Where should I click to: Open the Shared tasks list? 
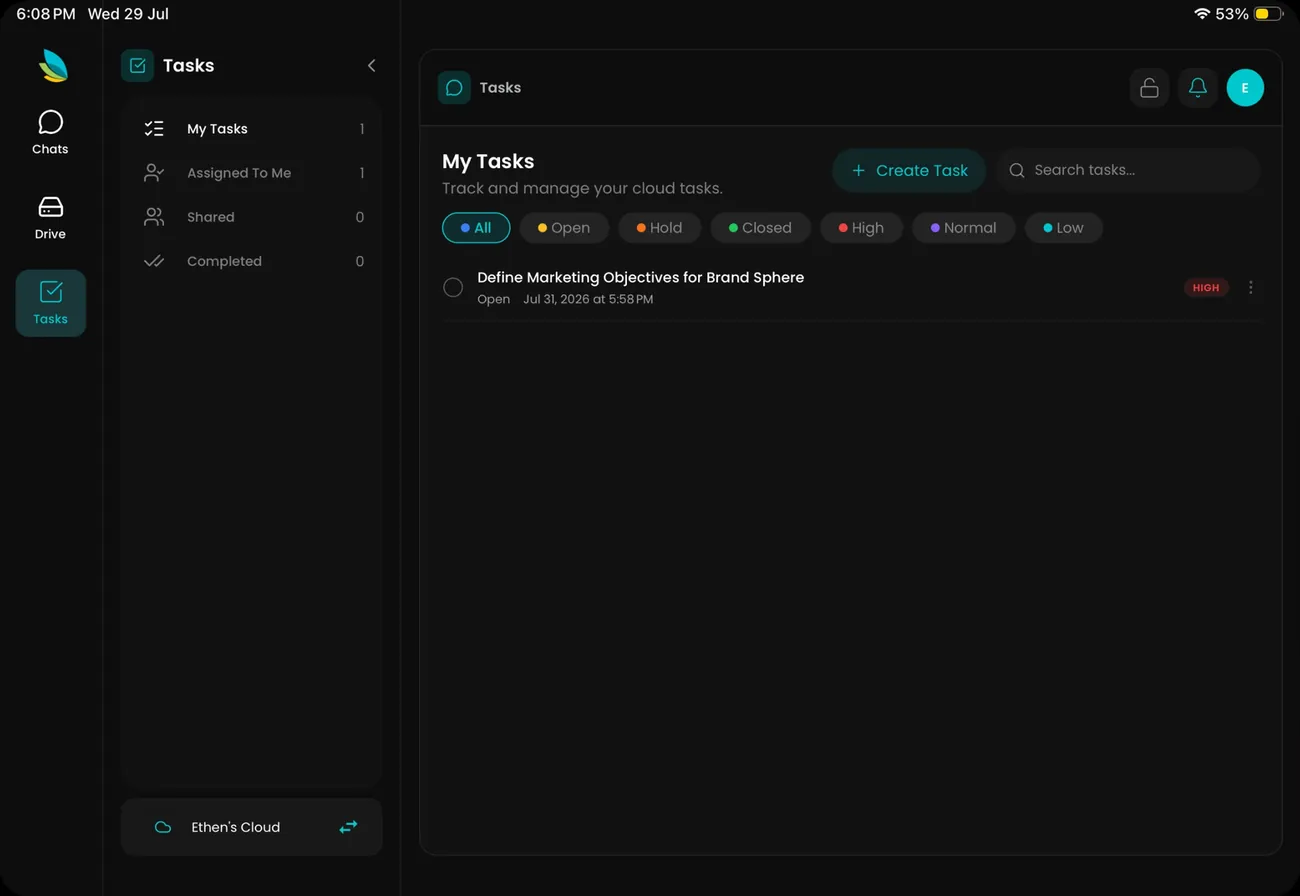253,217
